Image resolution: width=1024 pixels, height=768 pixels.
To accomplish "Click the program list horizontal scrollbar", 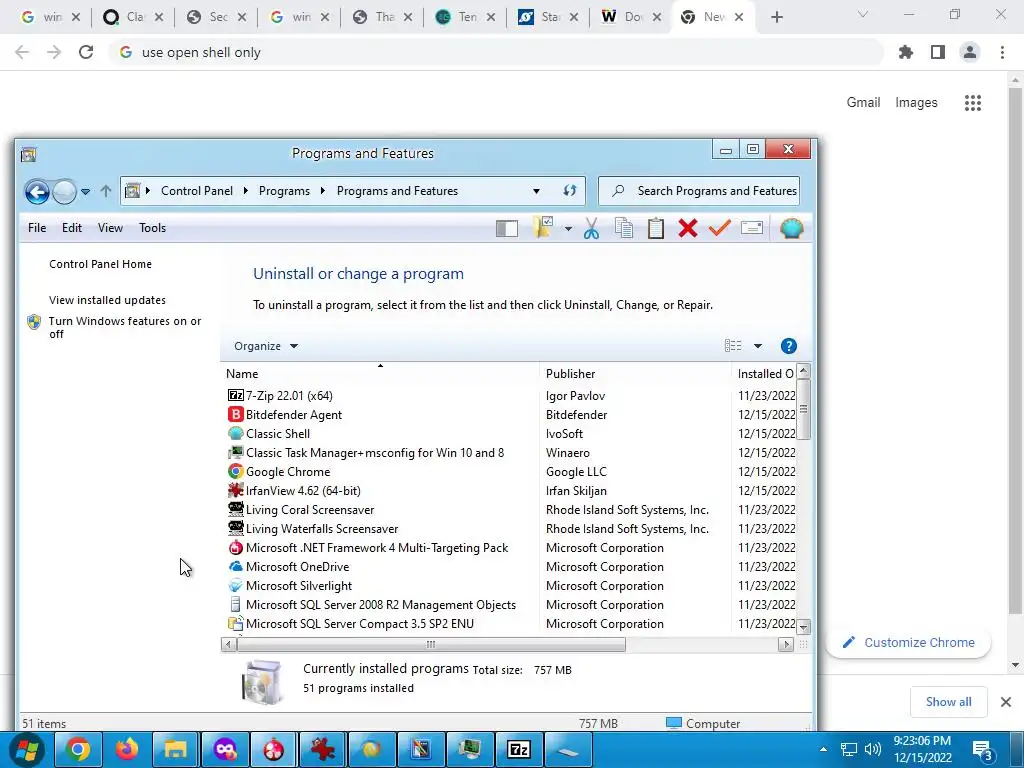I will (430, 645).
